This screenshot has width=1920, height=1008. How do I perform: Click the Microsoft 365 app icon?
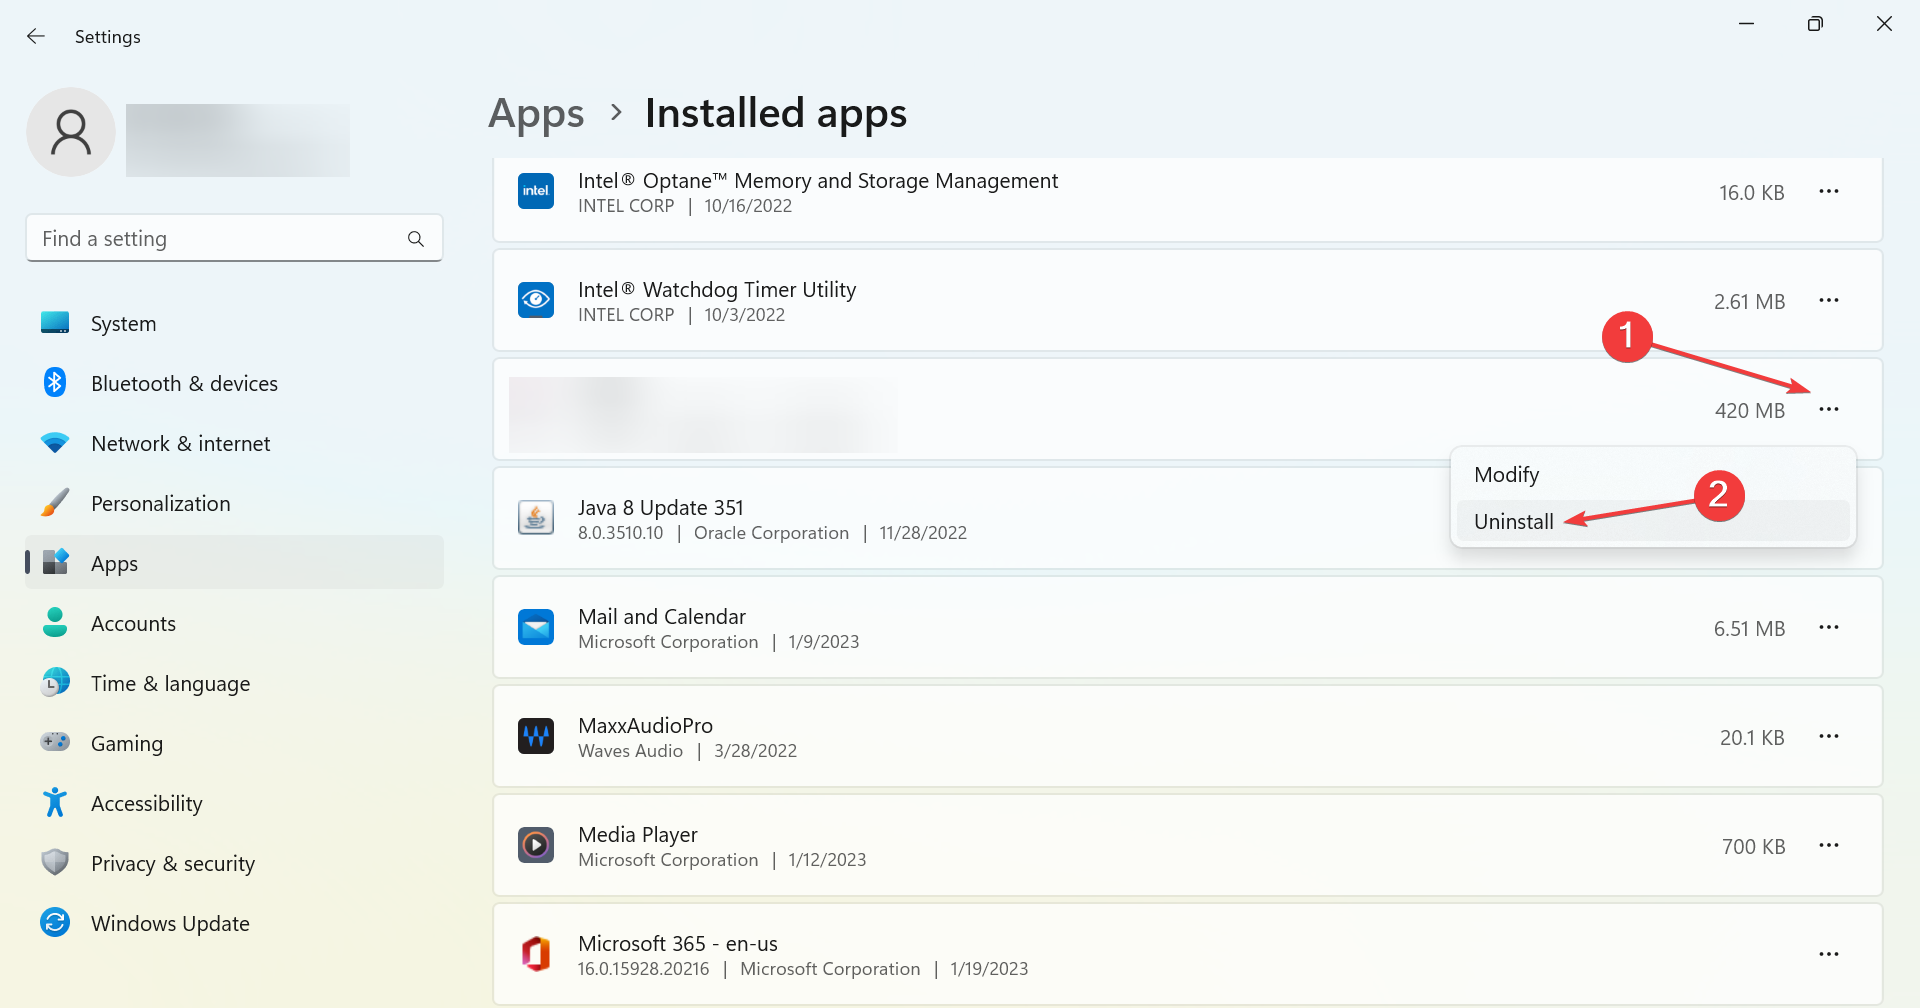coord(536,954)
